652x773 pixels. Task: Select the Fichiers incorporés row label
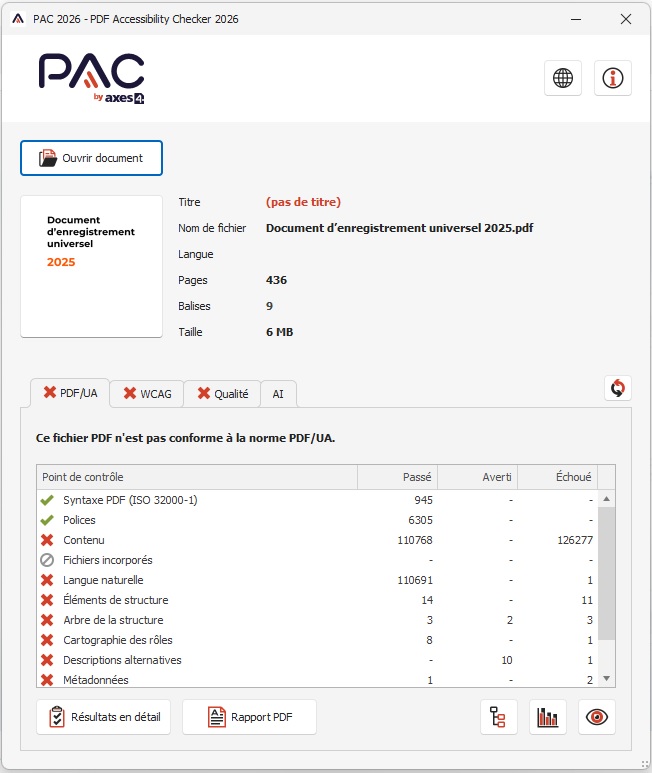point(108,560)
